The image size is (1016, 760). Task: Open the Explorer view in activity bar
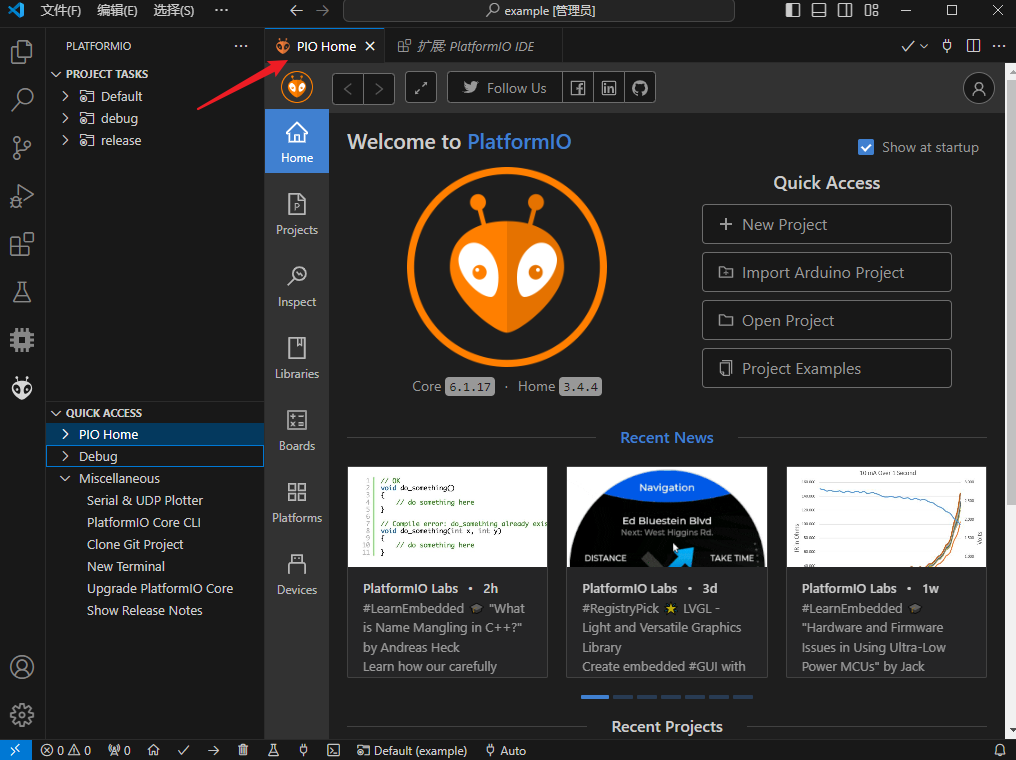coord(22,52)
